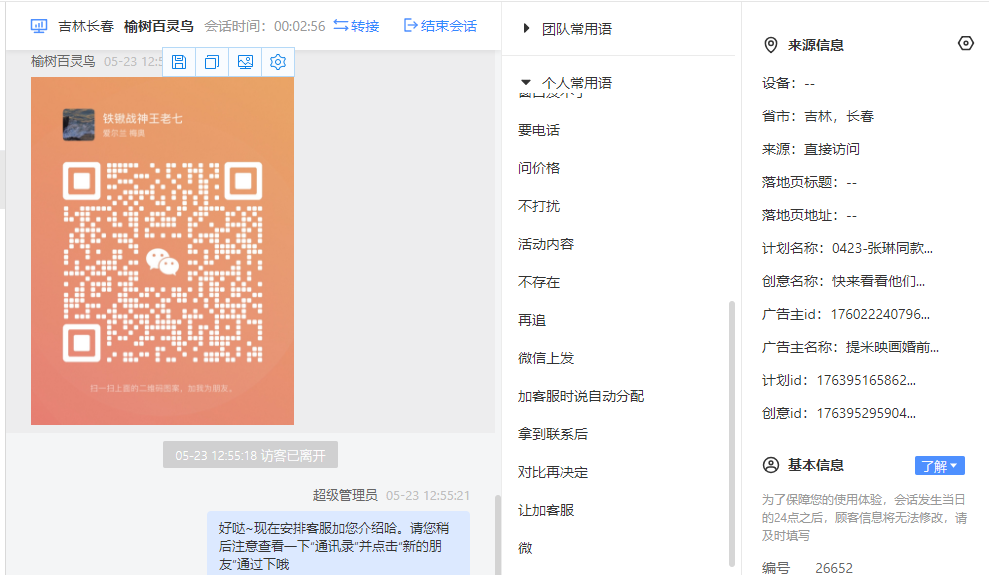
Task: Click the transfer arrows icon
Action: click(341, 25)
